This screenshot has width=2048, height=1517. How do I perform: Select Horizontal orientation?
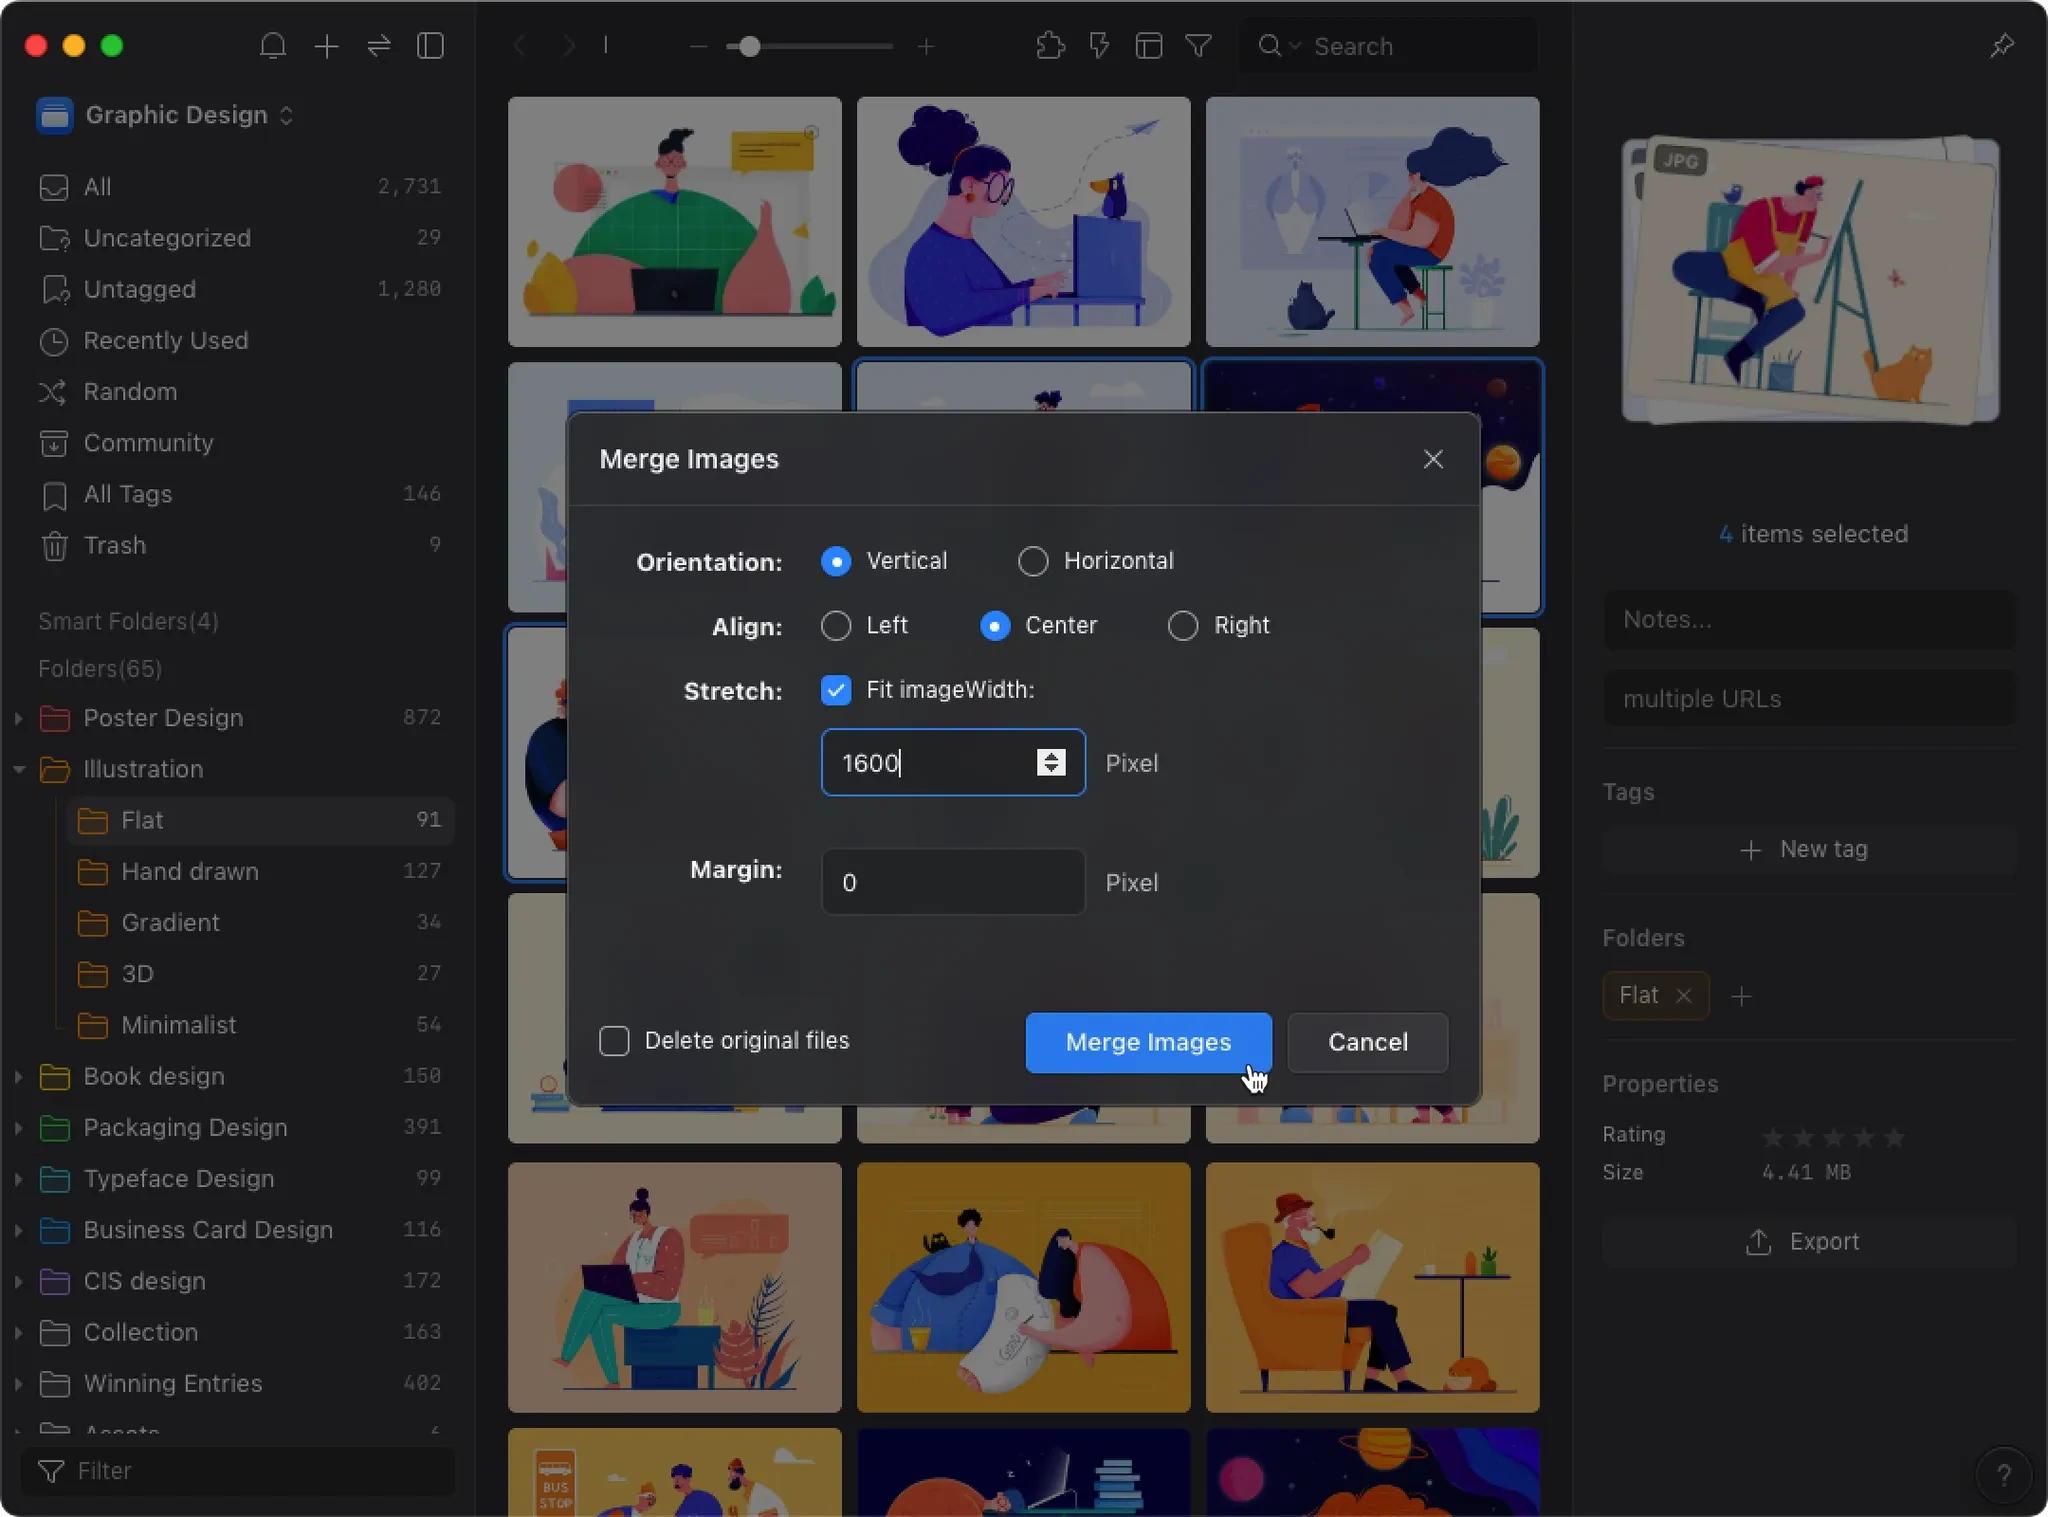pyautogui.click(x=1033, y=561)
